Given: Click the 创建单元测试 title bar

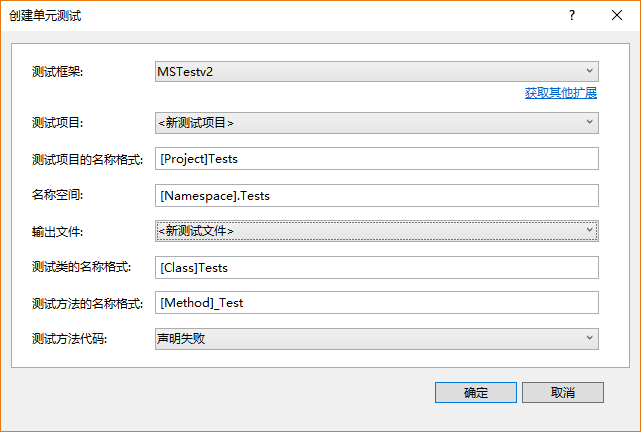Looking at the screenshot, I should 250,15.
